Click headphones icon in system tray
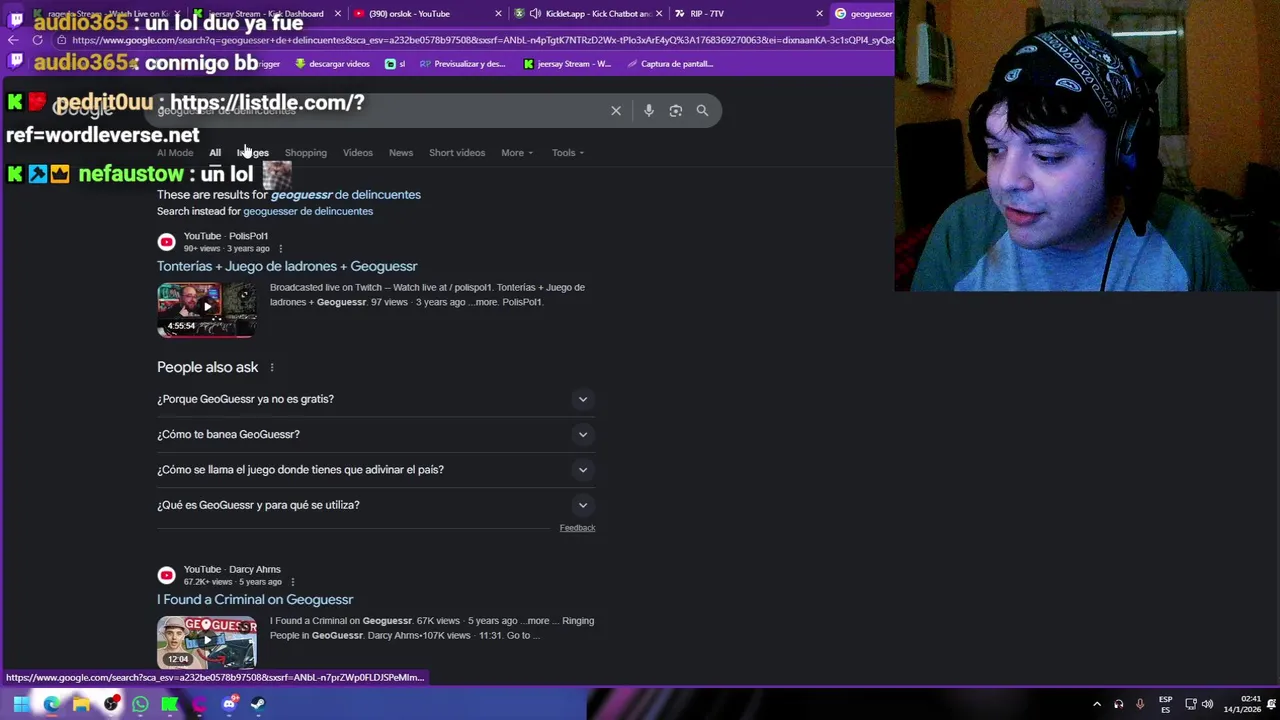Screen dimensions: 1280x720 (1118, 704)
